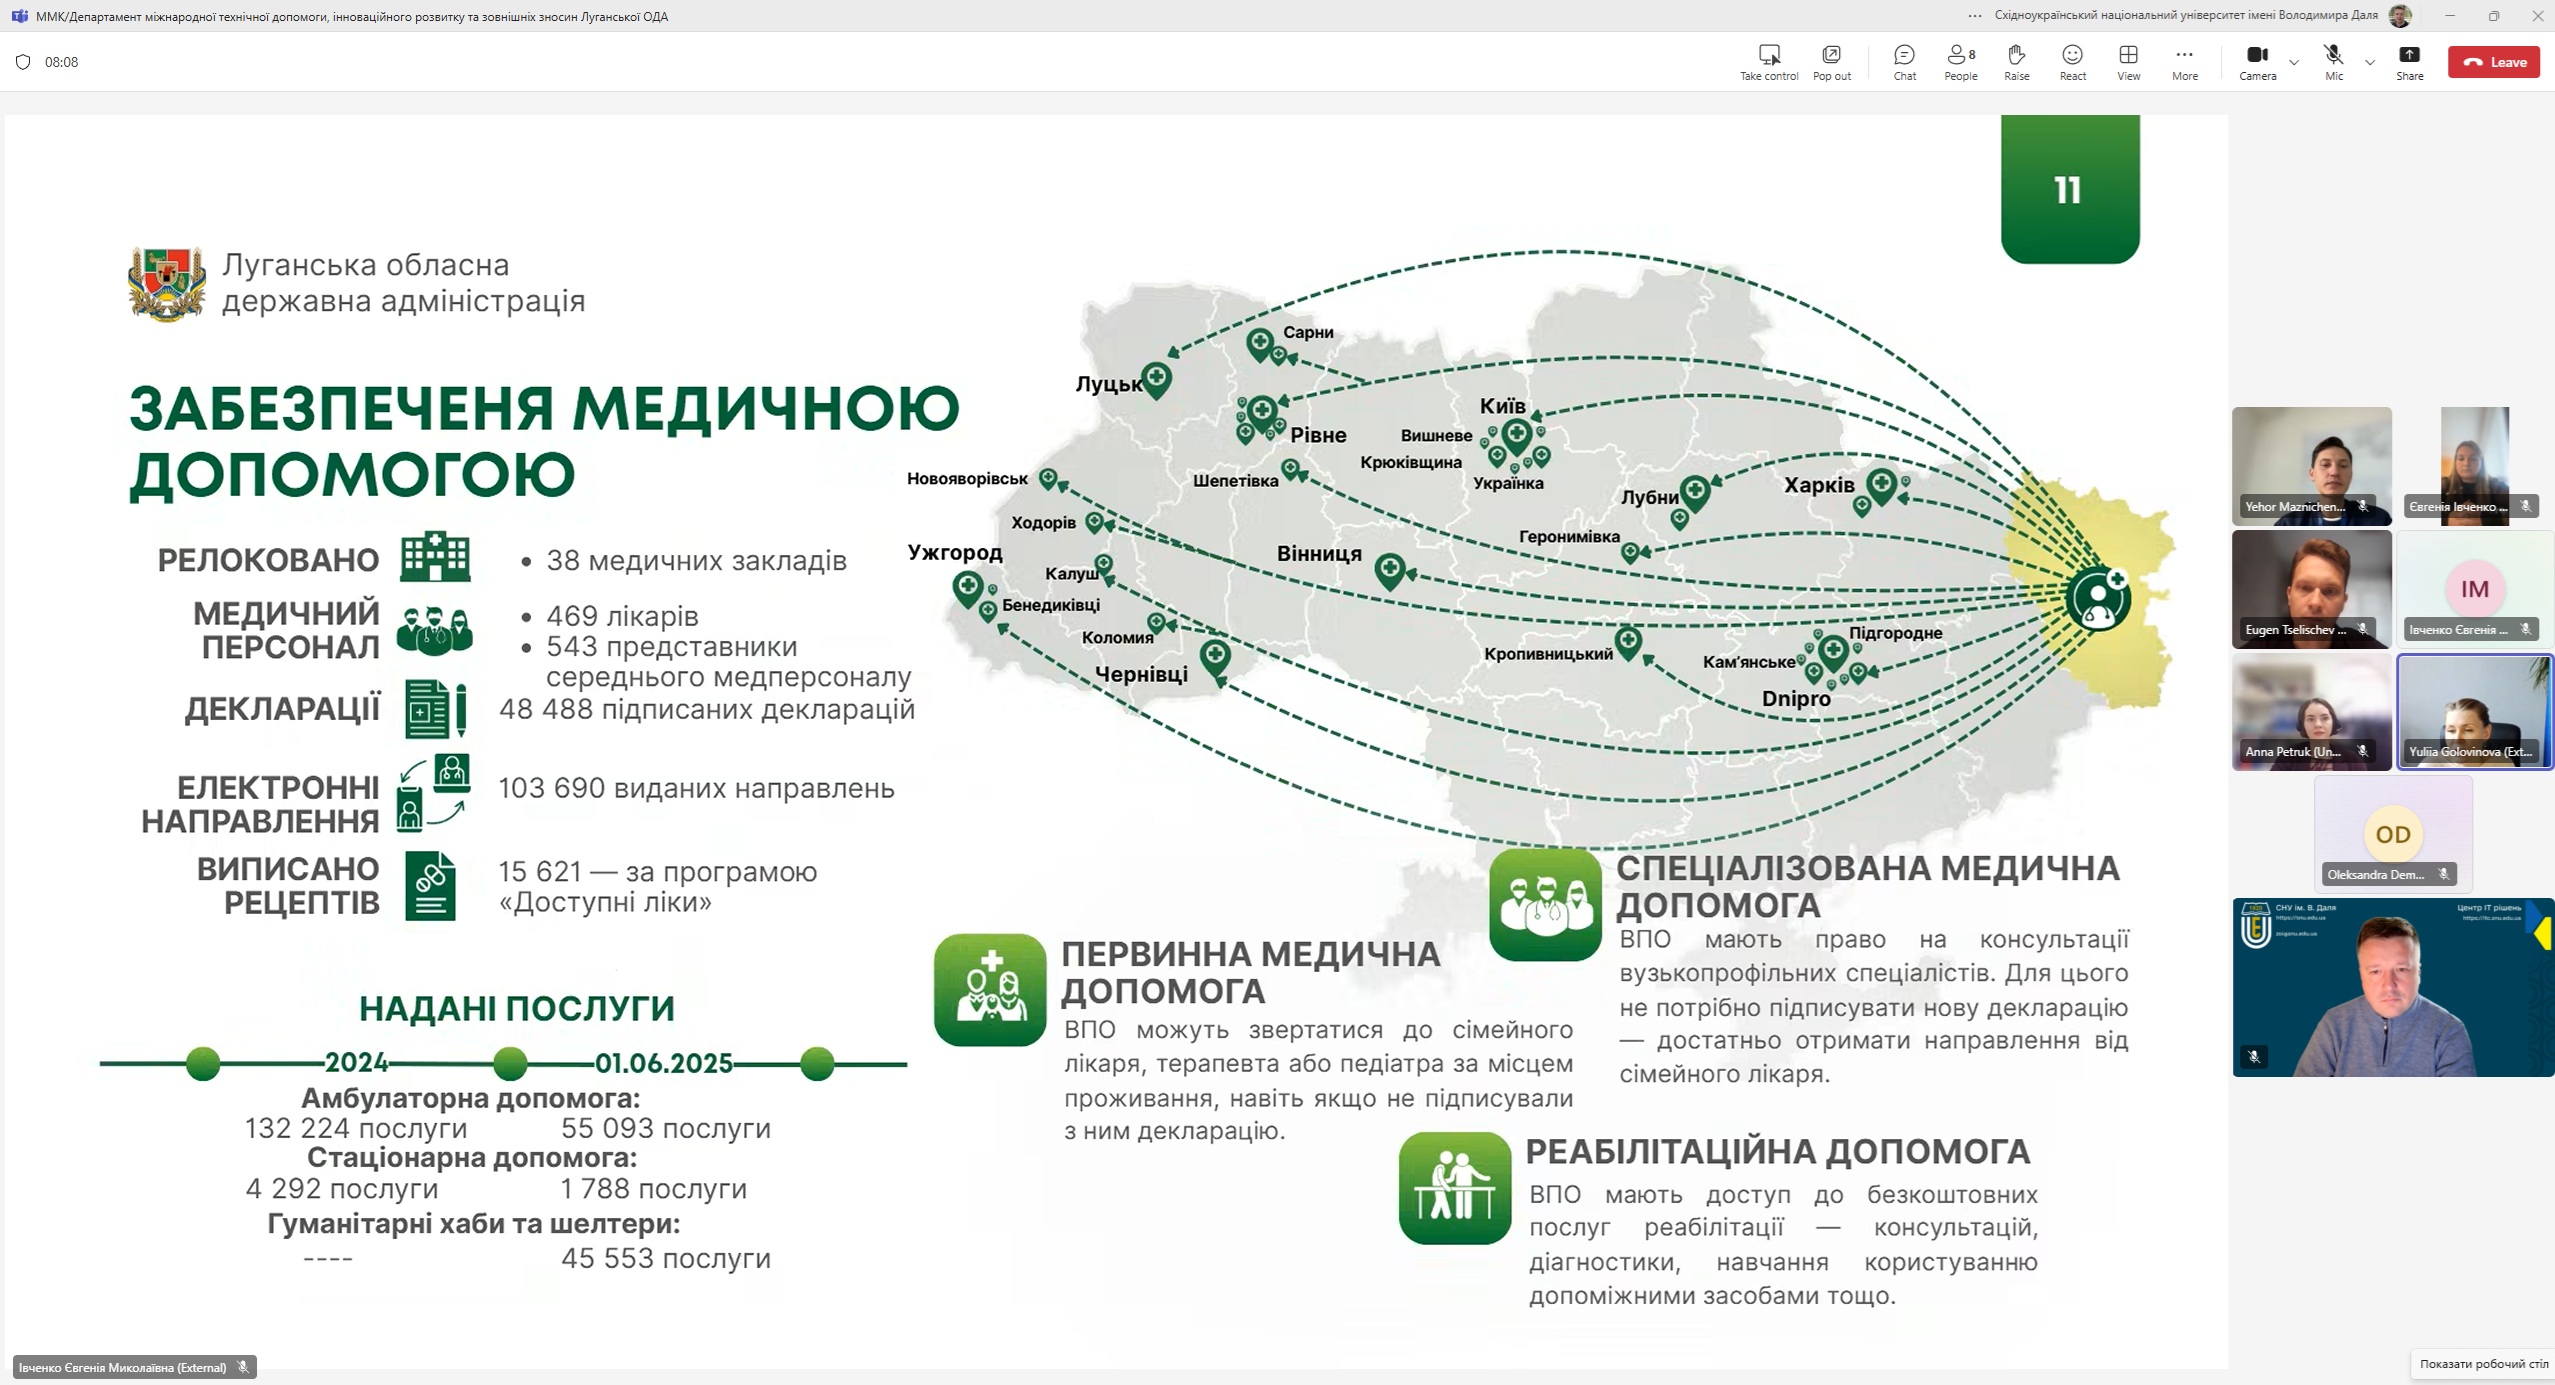This screenshot has width=2555, height=1385.
Task: Click the Leave button
Action: [2494, 61]
